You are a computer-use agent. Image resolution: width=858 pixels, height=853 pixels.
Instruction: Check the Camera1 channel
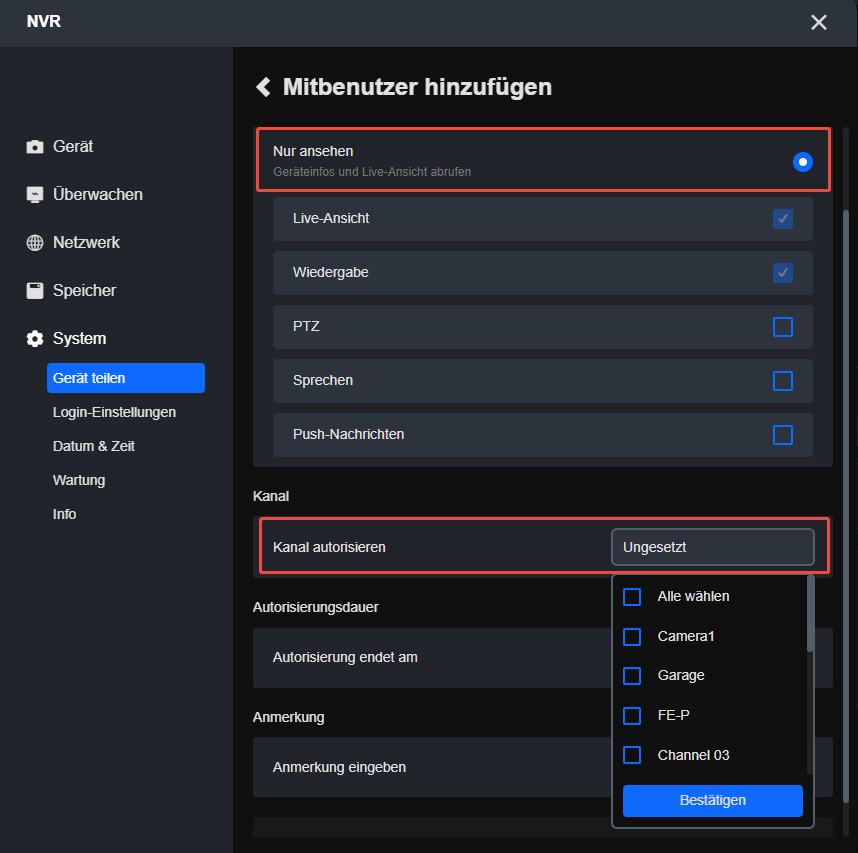tap(632, 637)
